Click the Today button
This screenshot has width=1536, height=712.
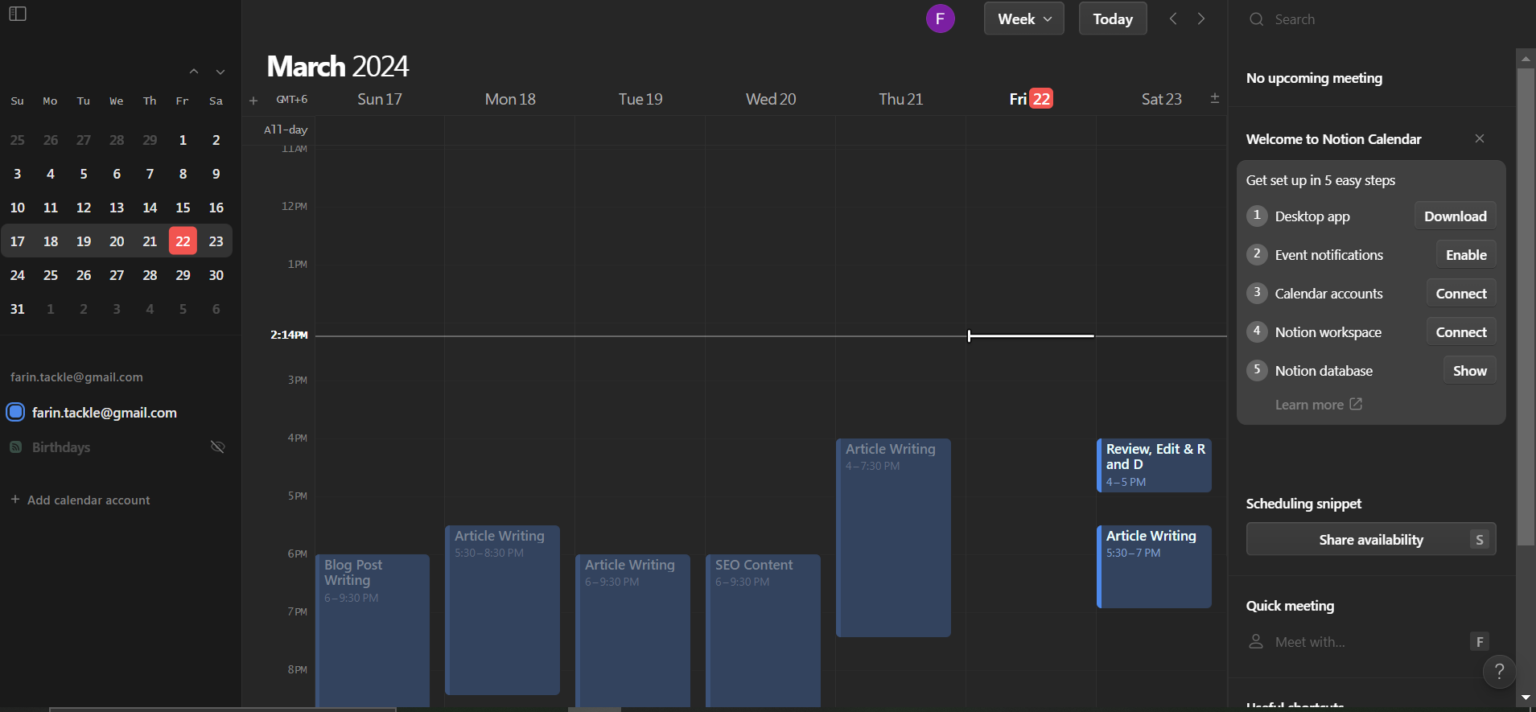(1112, 19)
